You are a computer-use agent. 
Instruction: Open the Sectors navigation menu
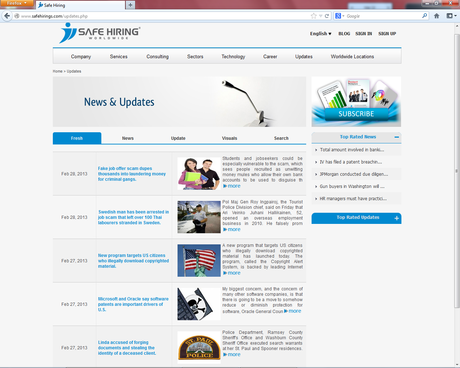point(195,57)
